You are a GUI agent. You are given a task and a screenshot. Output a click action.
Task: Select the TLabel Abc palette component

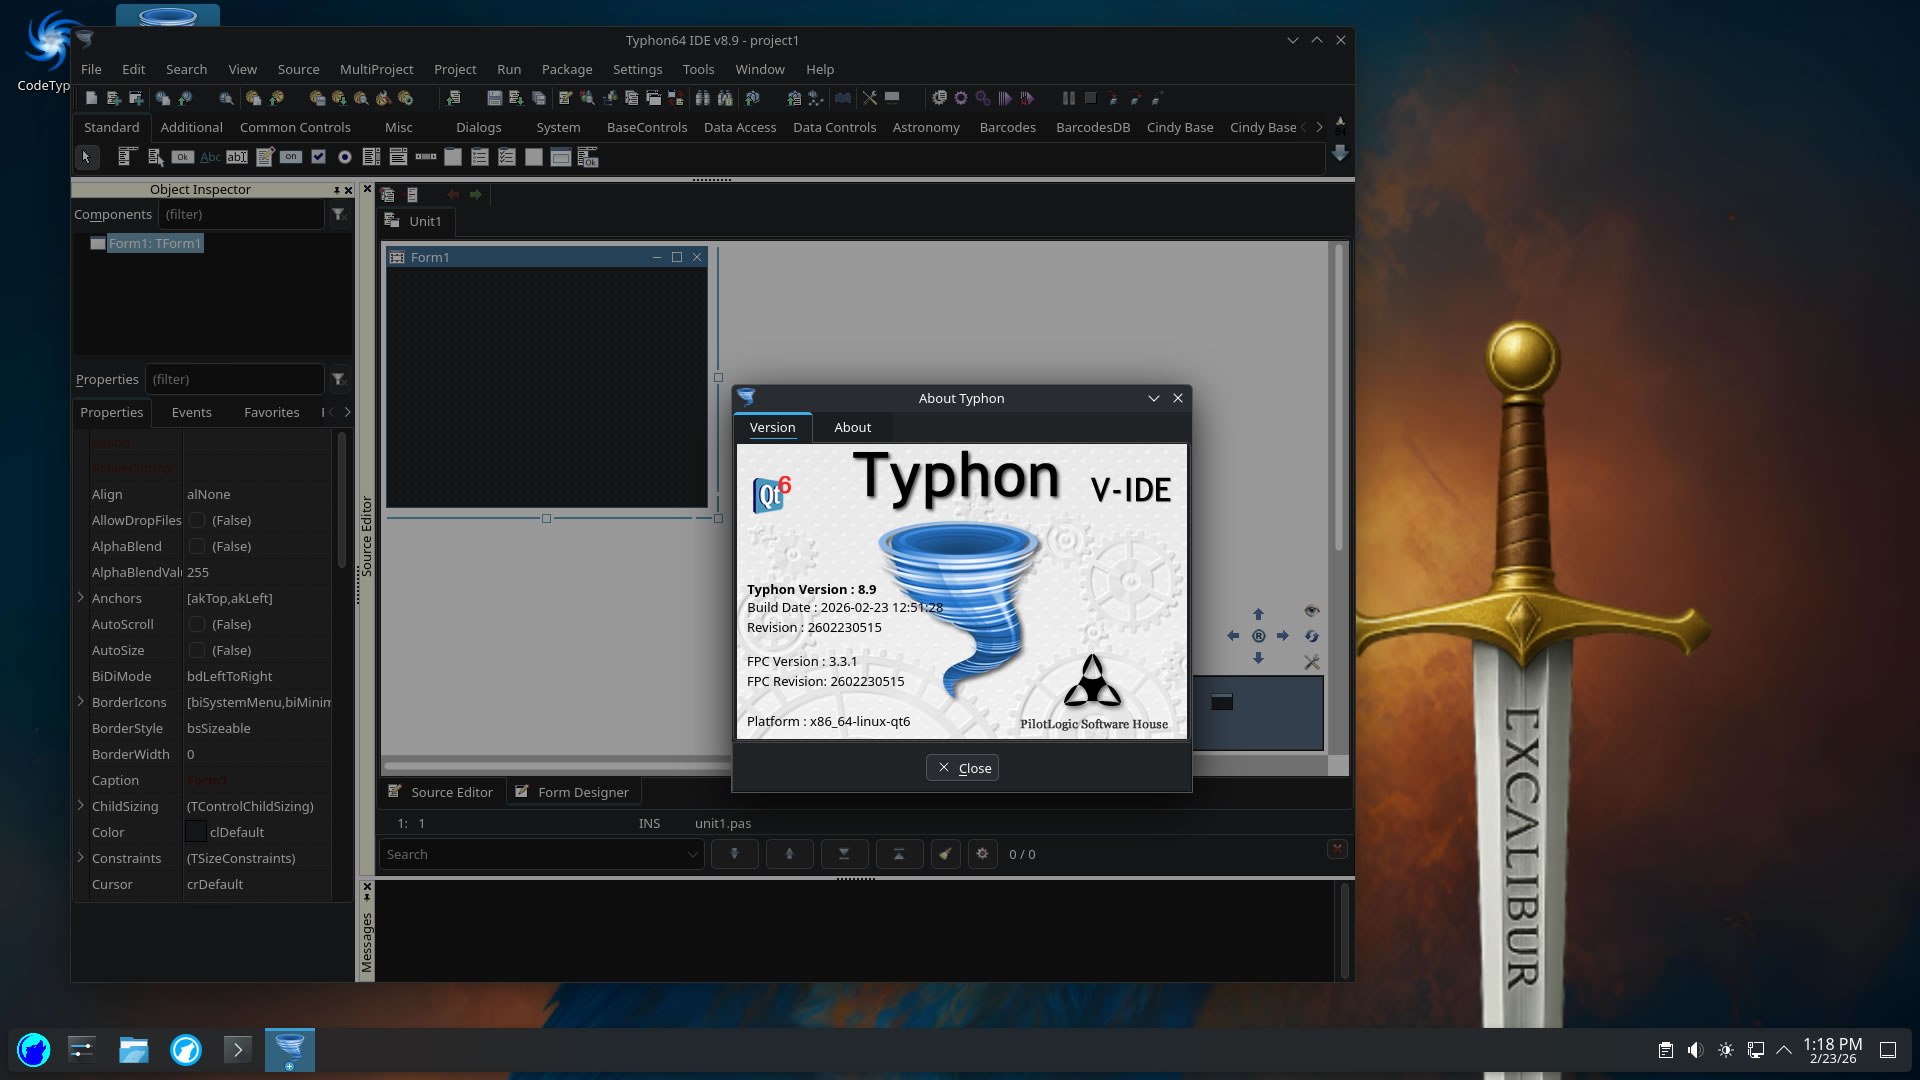[210, 157]
